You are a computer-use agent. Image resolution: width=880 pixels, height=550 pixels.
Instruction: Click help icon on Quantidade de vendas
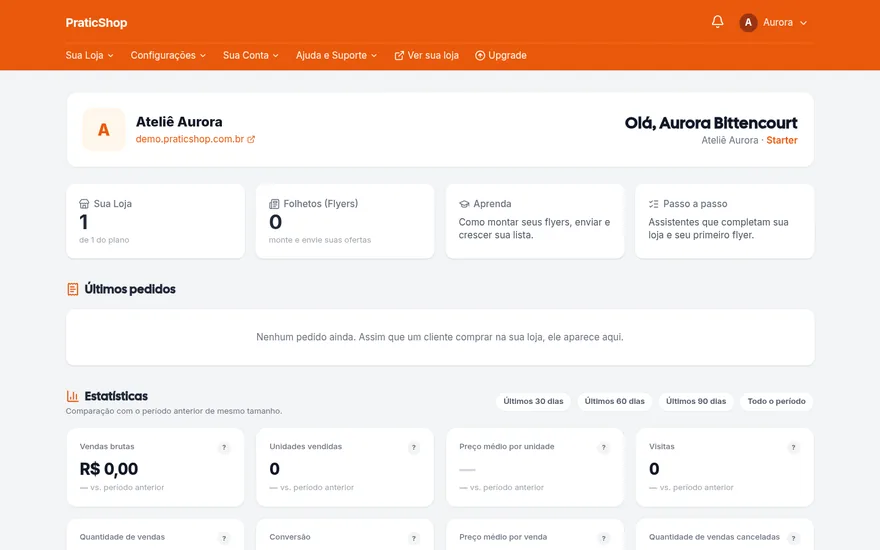coord(224,538)
